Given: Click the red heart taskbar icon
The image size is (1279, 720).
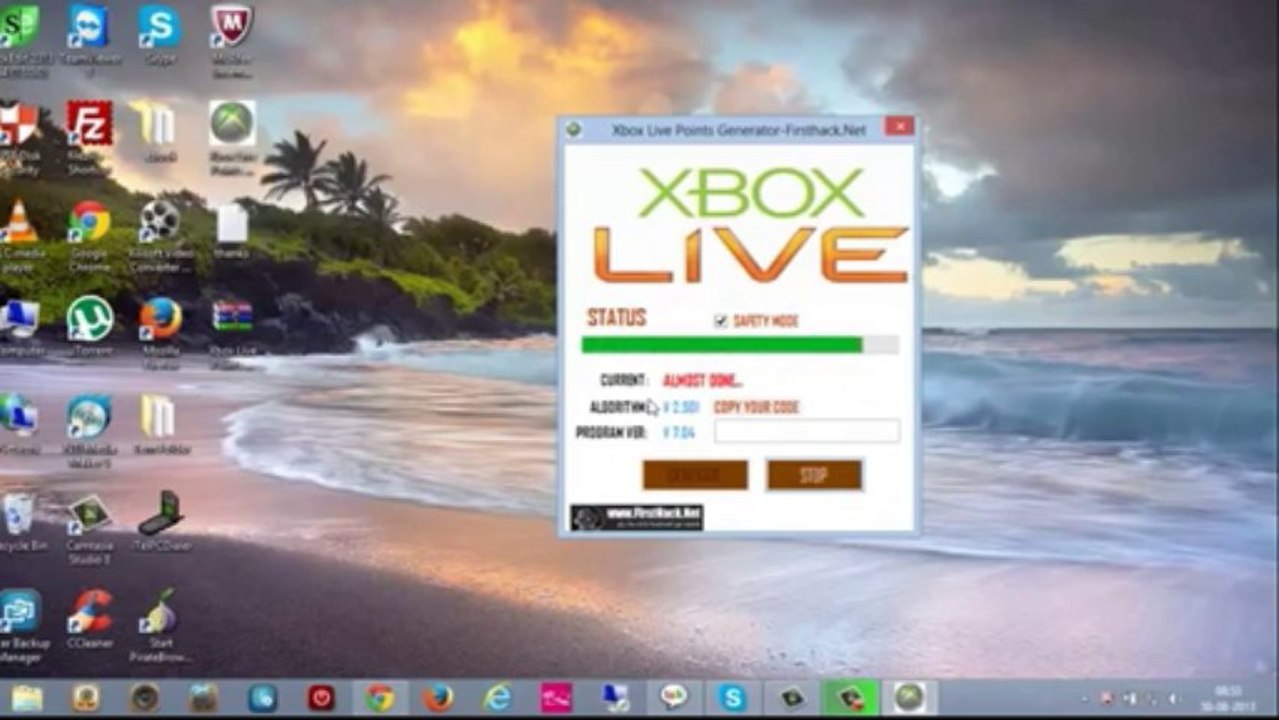Looking at the screenshot, I should point(321,697).
